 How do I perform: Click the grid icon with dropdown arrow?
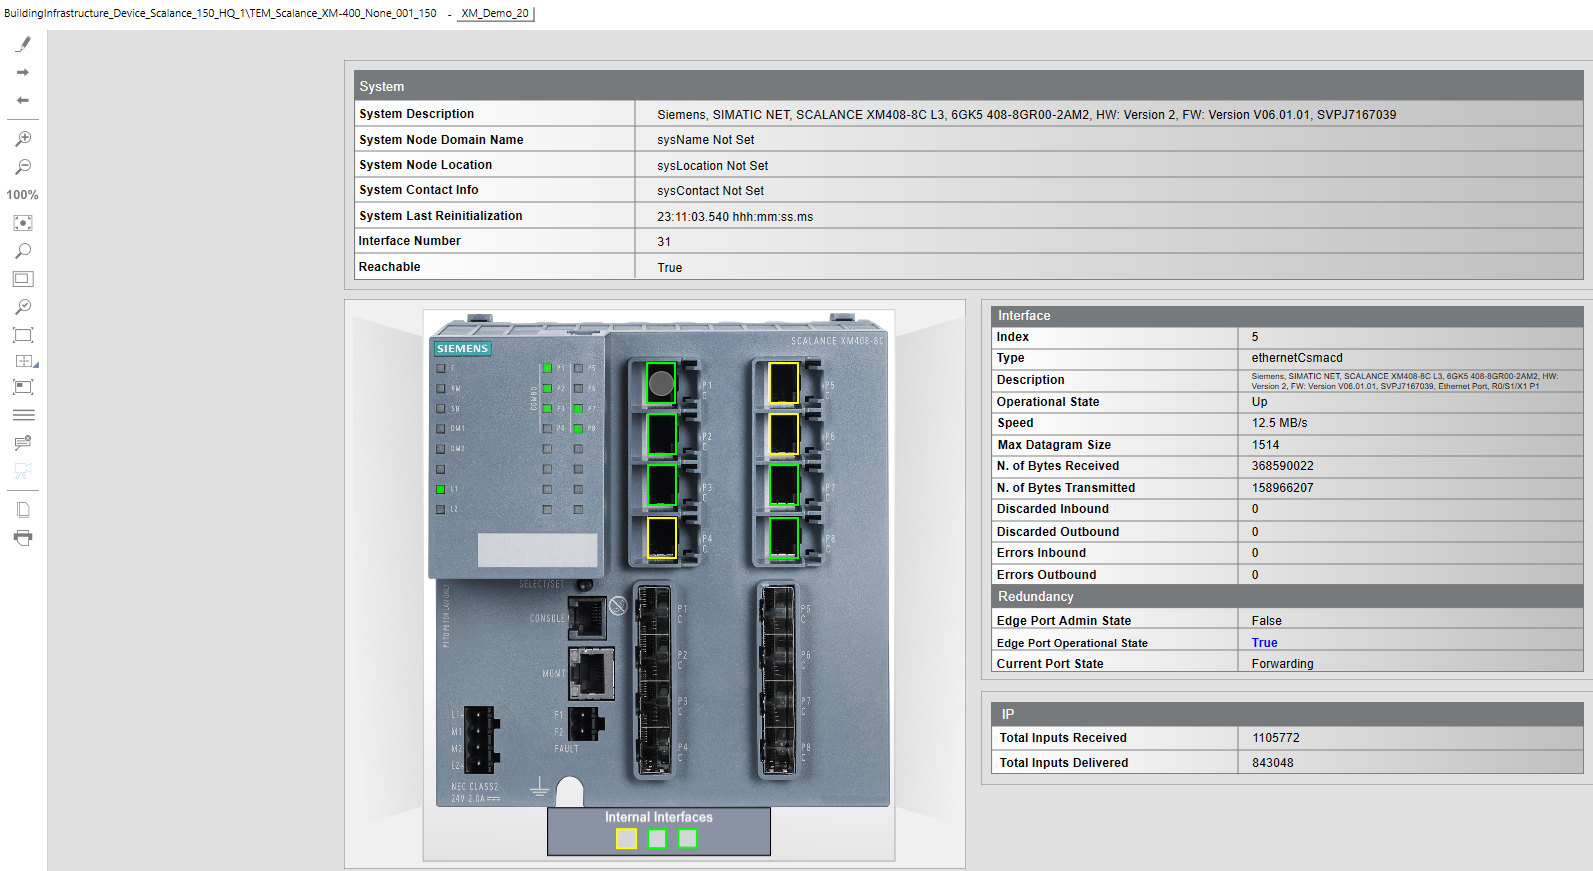pos(25,361)
